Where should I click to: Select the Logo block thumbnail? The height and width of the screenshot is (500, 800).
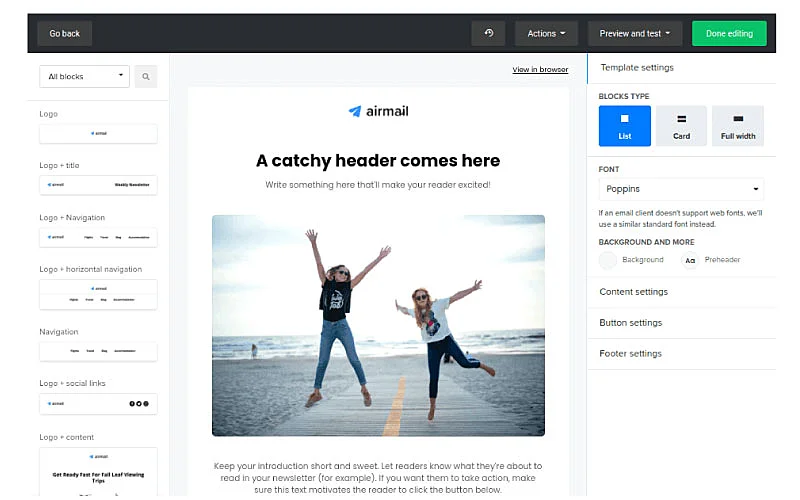(98, 133)
